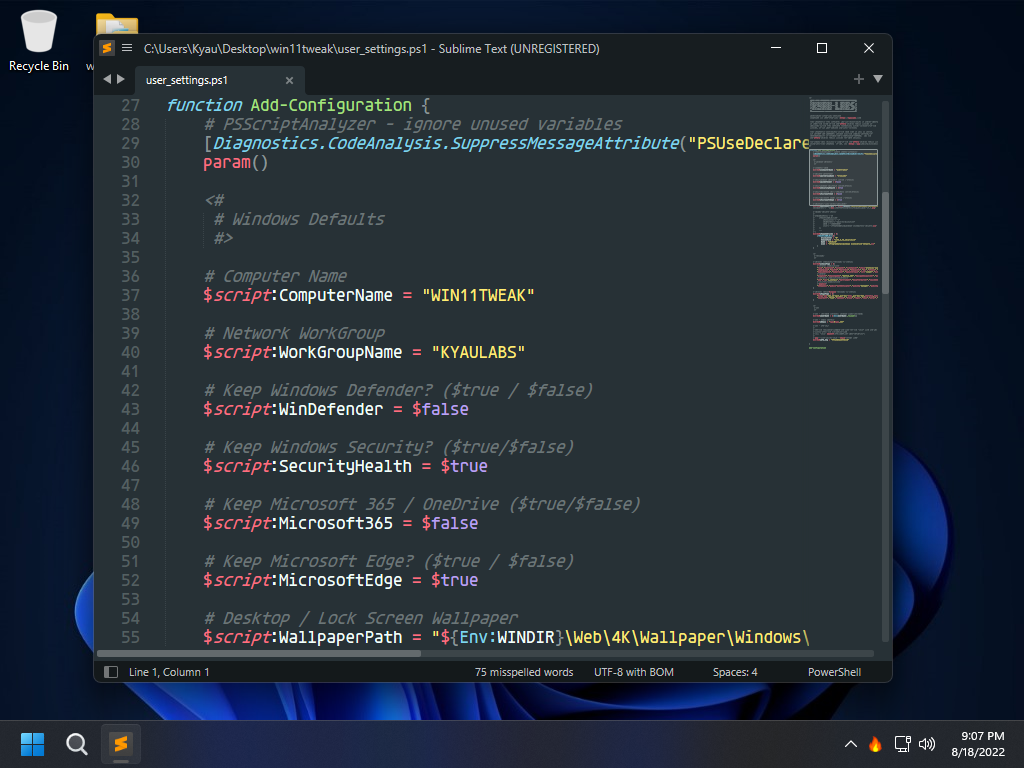
Task: Click the param() keyword on line 30
Action: coord(236,162)
